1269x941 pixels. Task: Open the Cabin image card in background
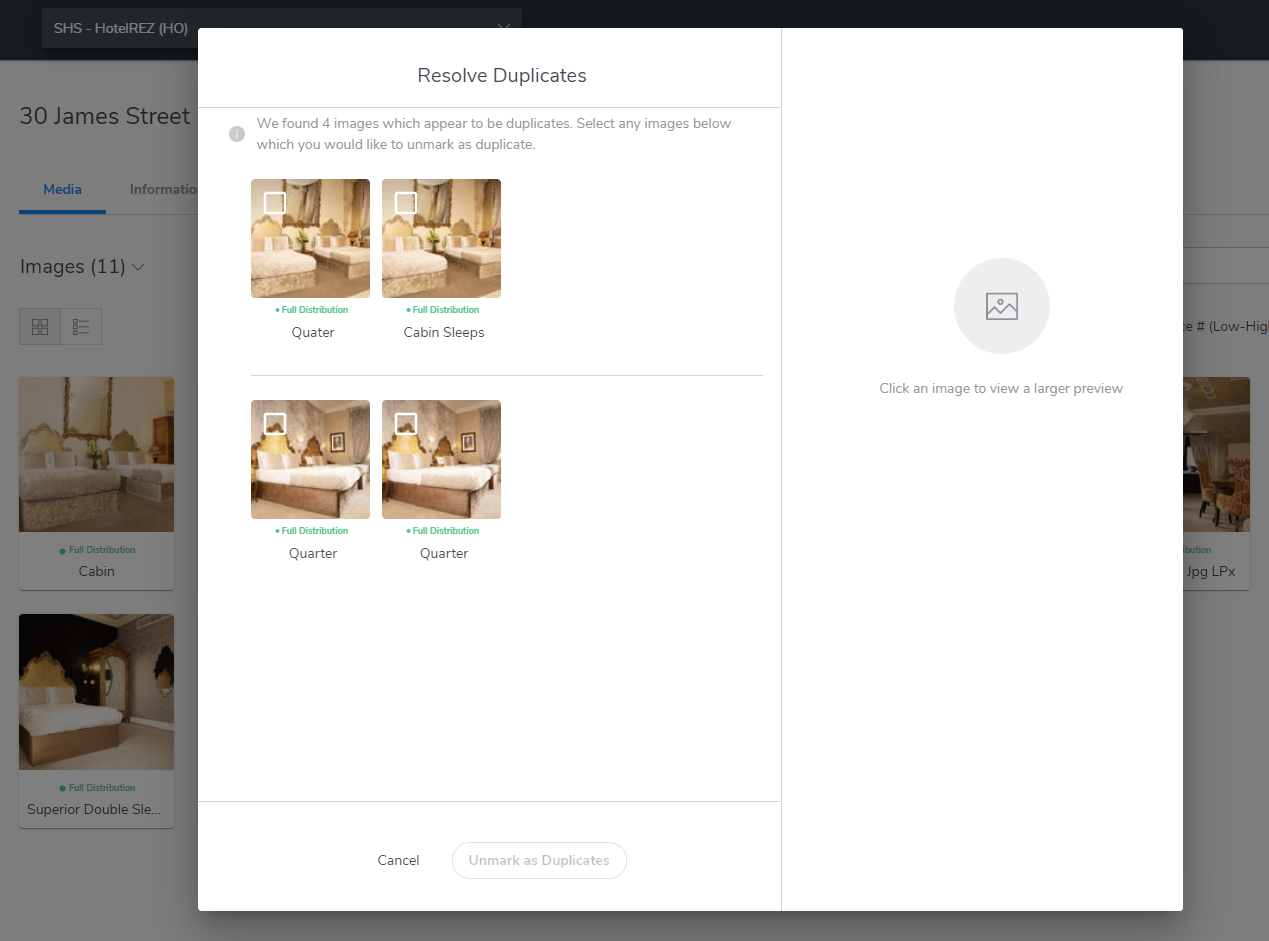pyautogui.click(x=96, y=483)
